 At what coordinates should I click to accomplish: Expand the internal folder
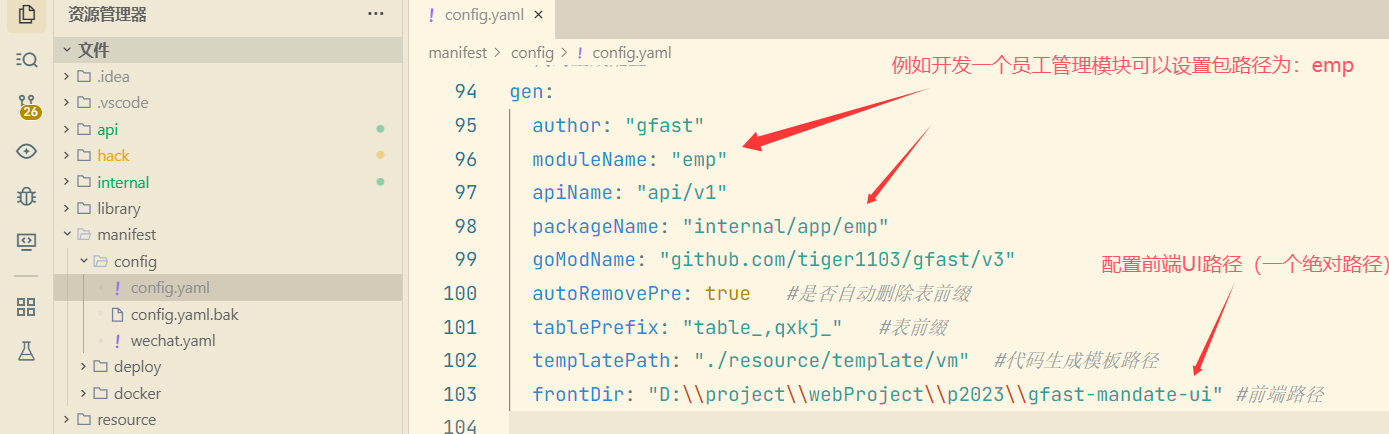click(x=123, y=182)
